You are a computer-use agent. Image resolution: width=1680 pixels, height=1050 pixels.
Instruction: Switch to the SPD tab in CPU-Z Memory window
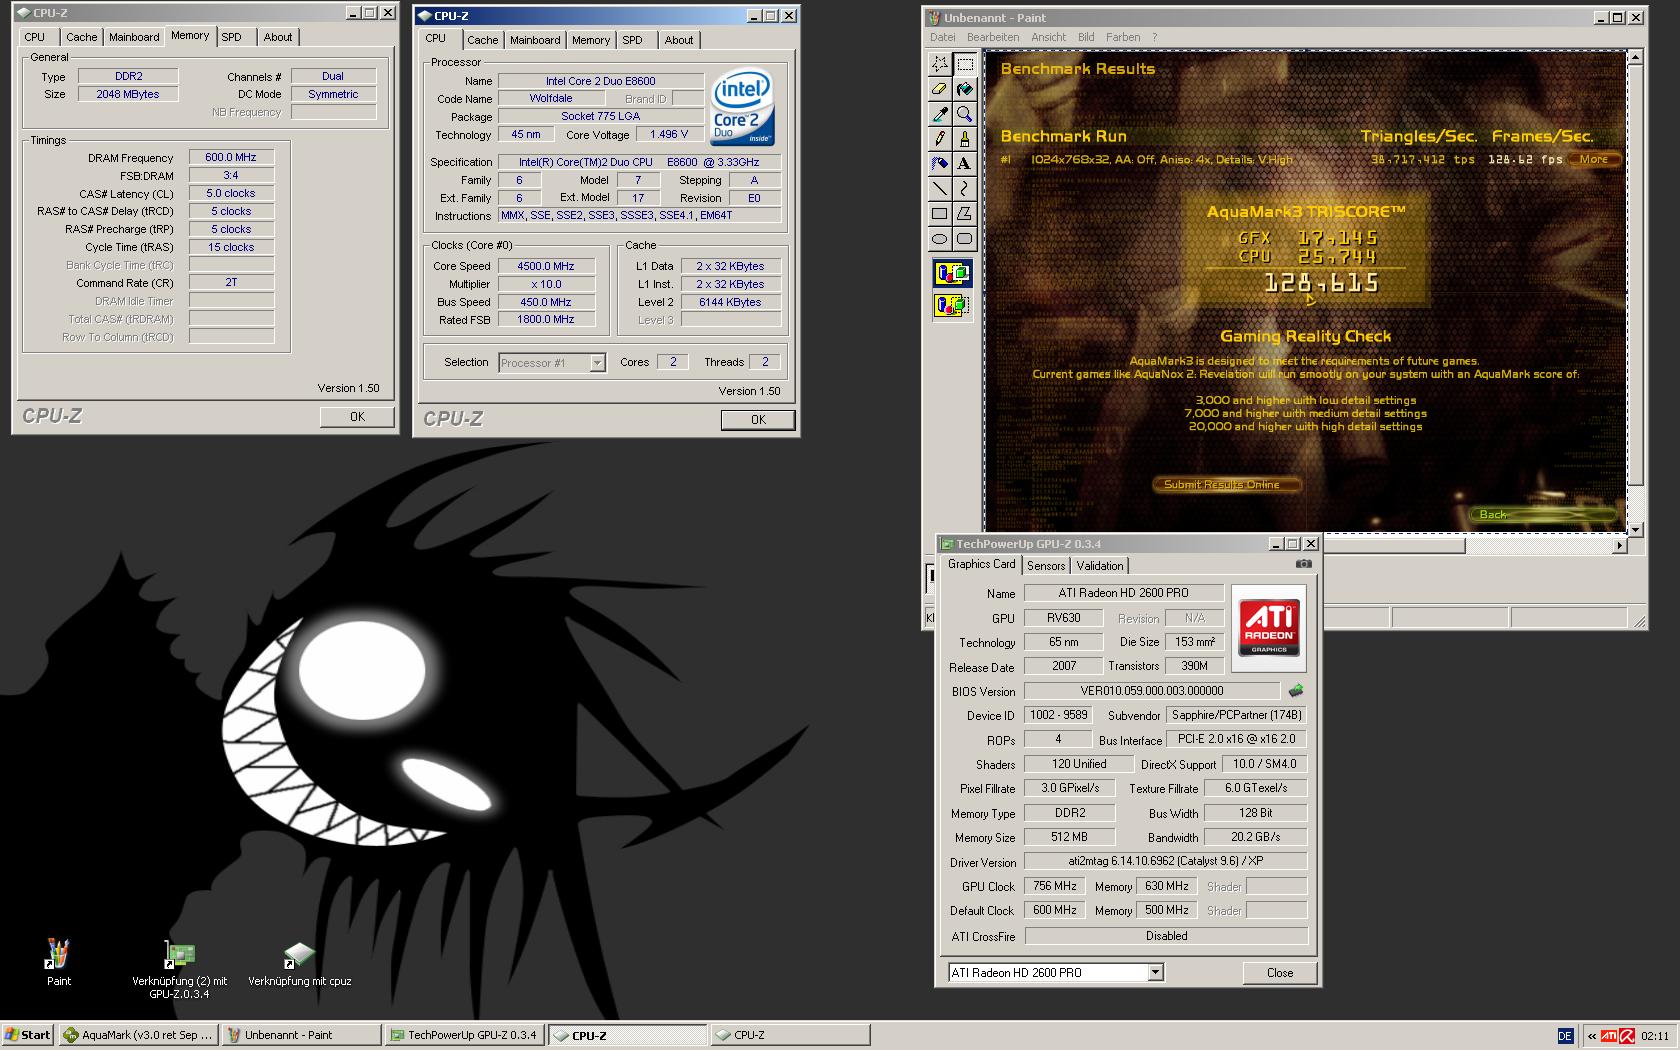231,37
